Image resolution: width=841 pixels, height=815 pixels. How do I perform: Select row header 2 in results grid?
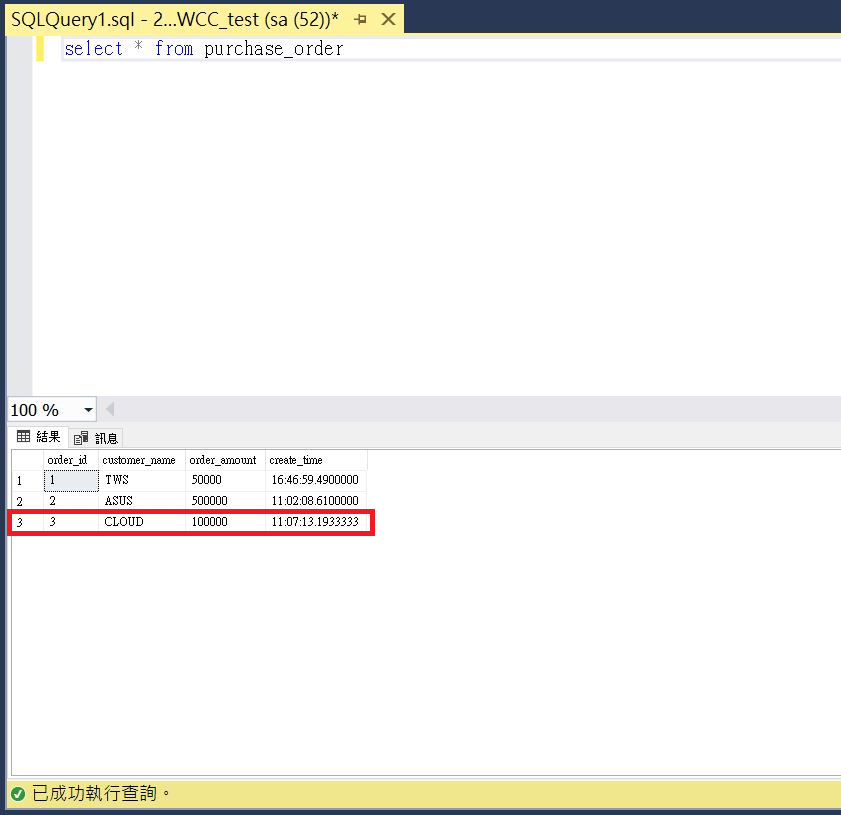(27, 501)
